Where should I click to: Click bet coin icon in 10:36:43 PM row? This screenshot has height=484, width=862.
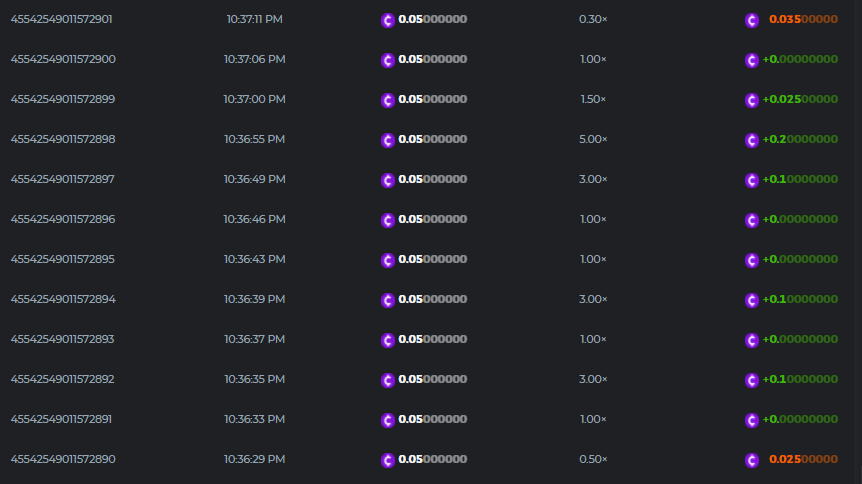(388, 260)
